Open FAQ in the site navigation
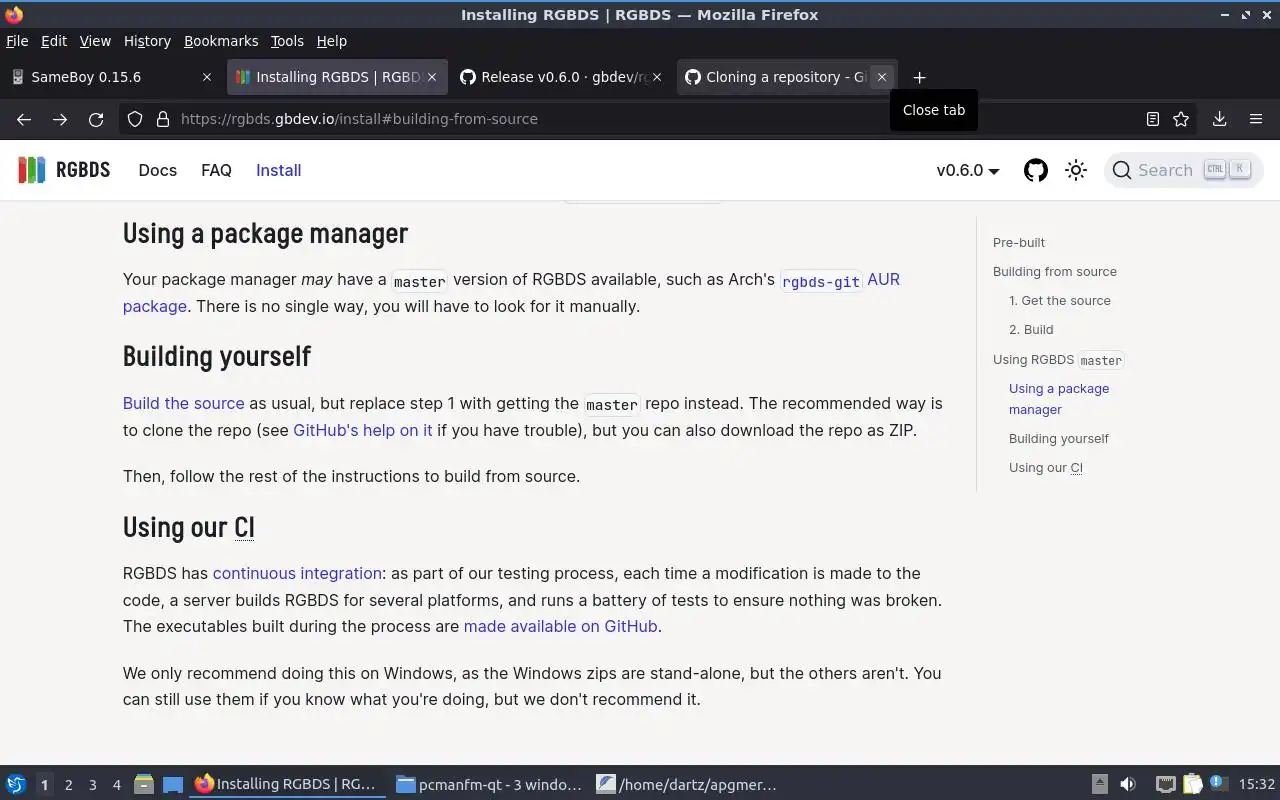This screenshot has width=1280, height=800. click(x=216, y=170)
